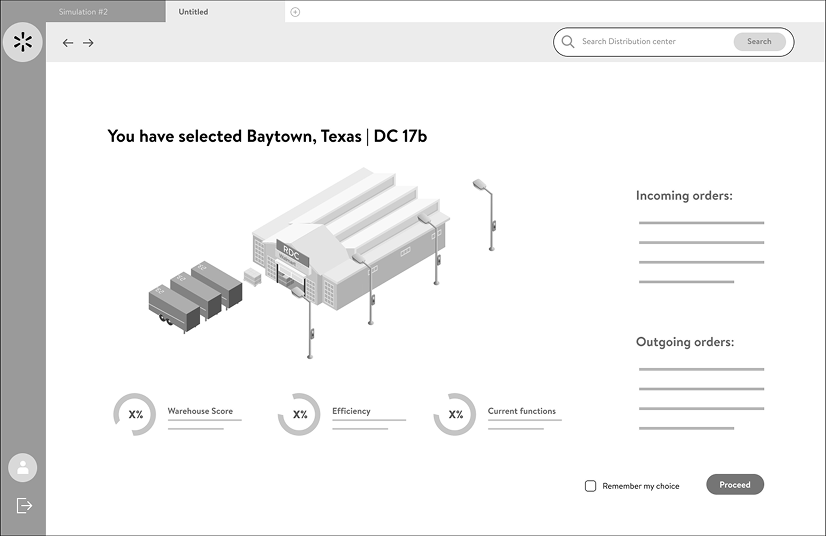Viewport: 826px width, 536px height.
Task: Select the RDC warehouse building illustration
Action: pos(350,240)
